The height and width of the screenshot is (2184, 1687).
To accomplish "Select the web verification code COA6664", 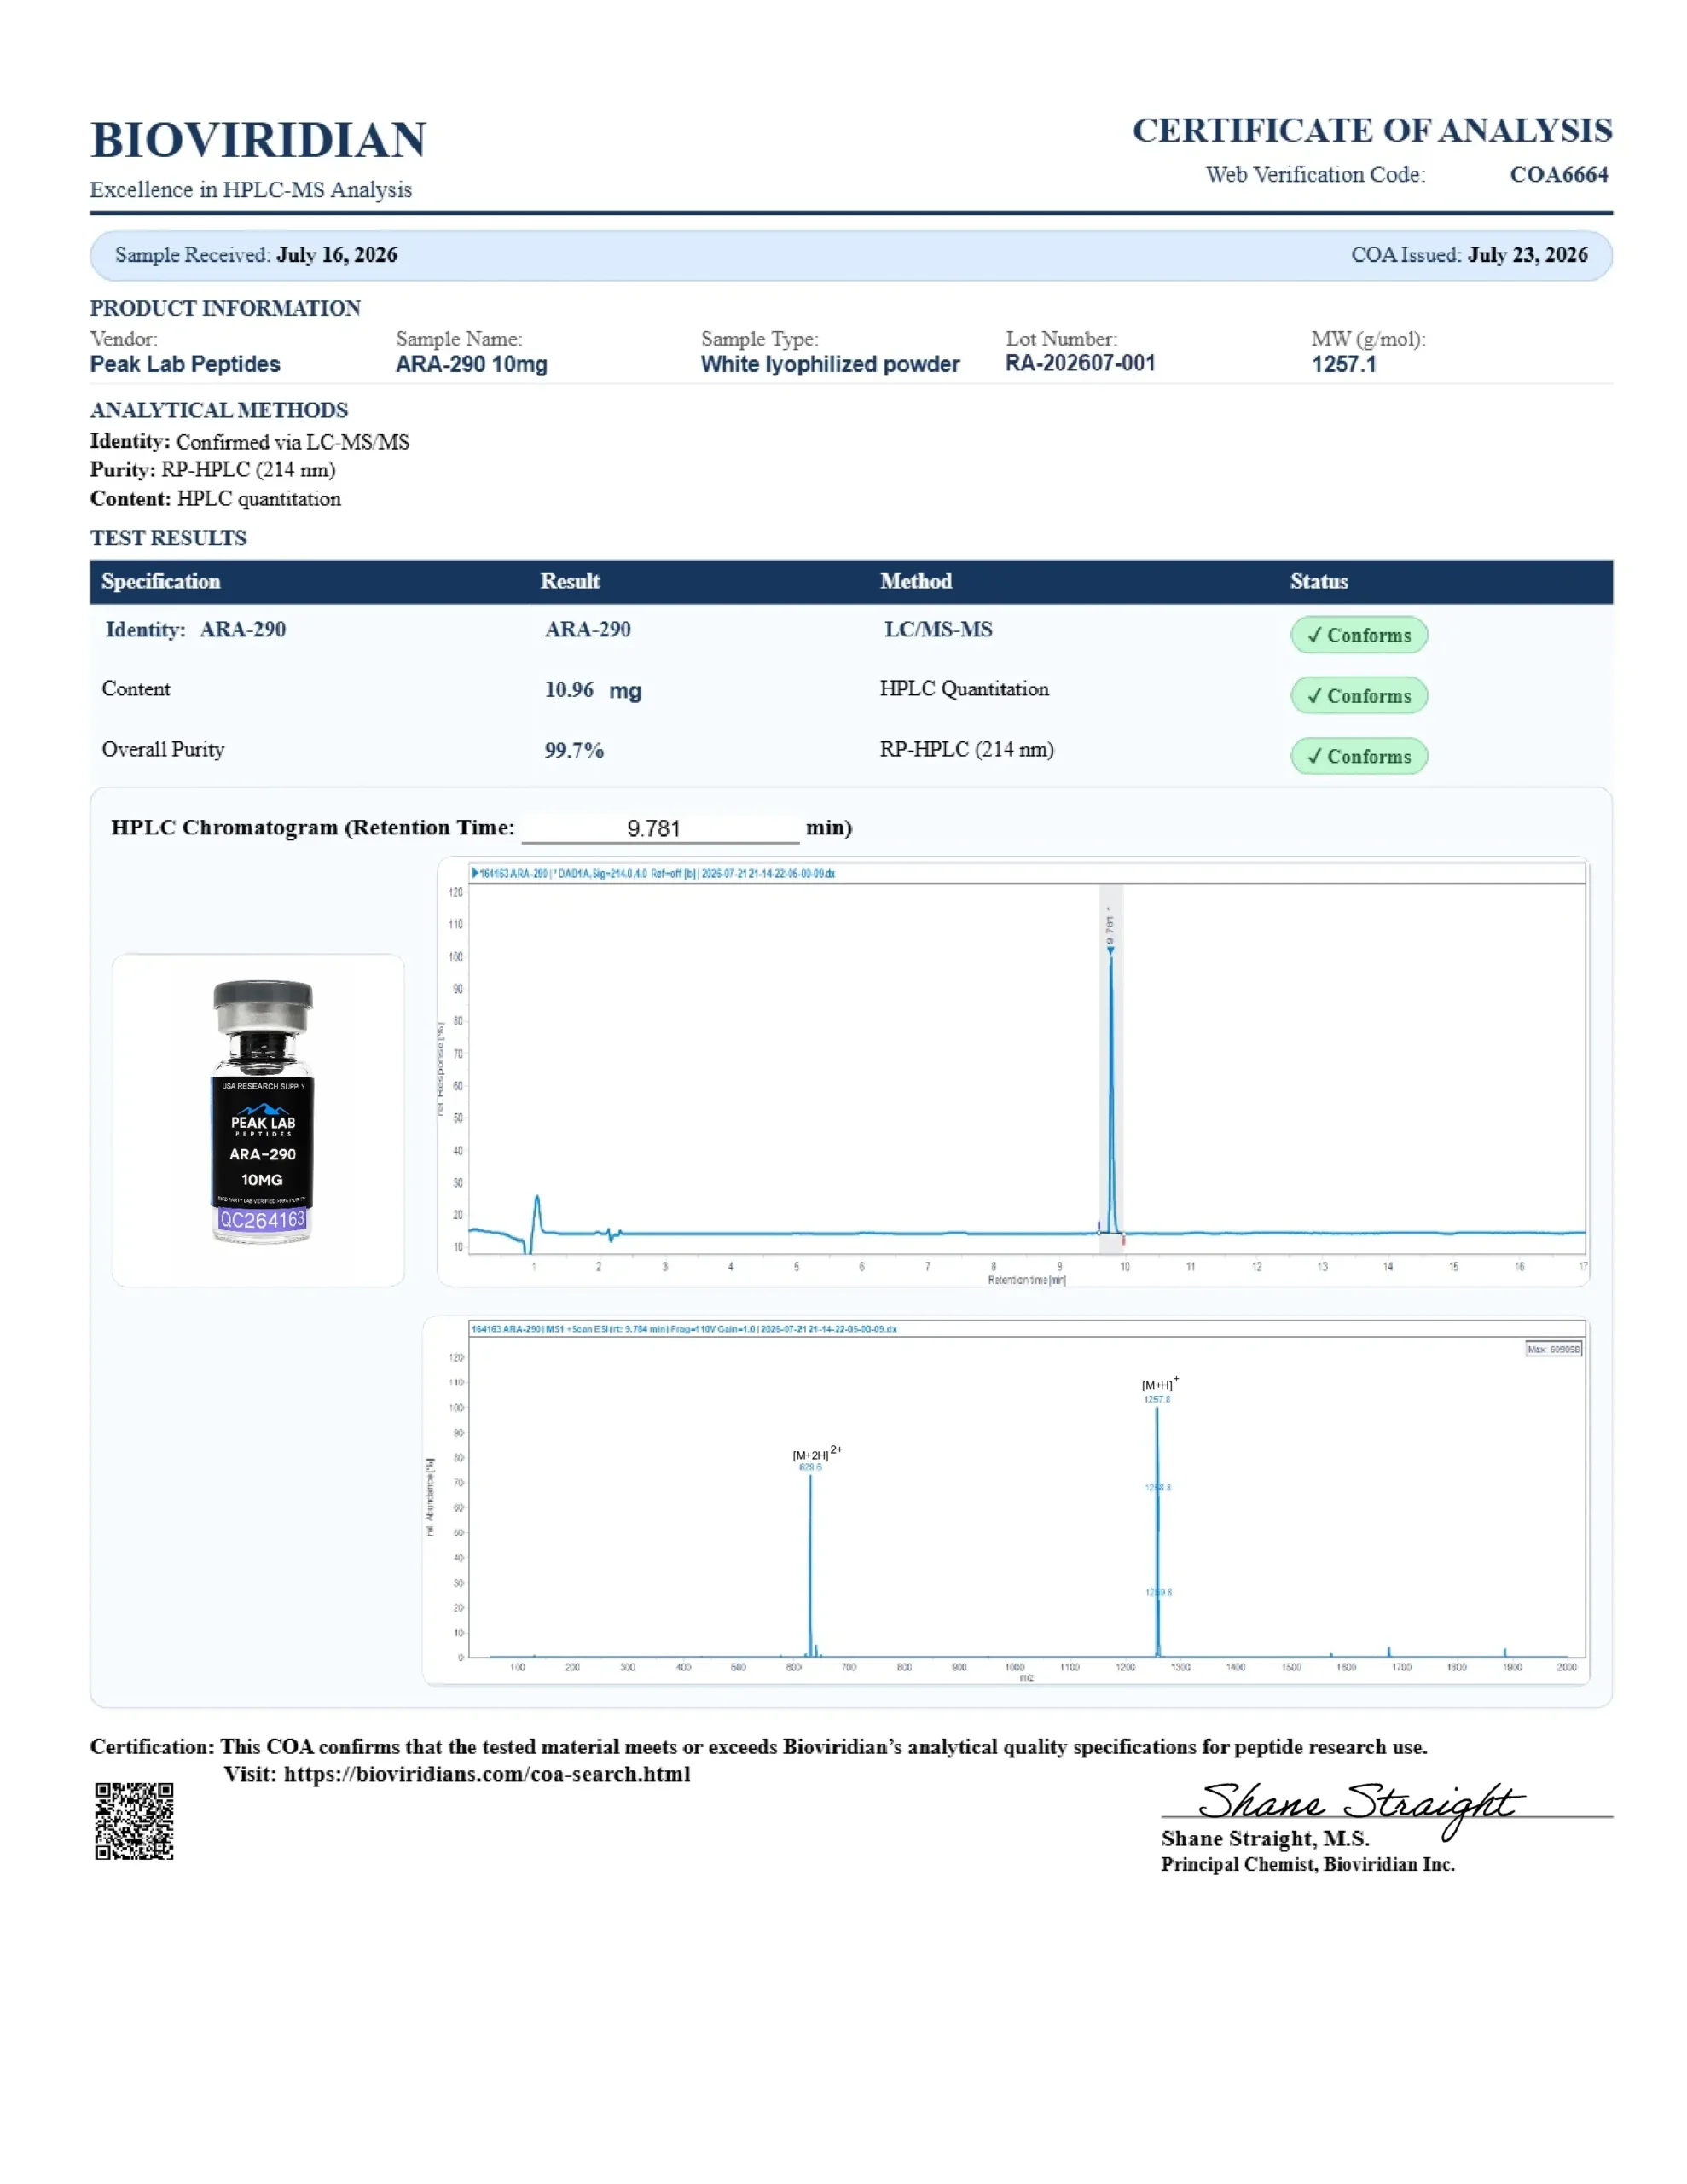I will tap(1558, 175).
